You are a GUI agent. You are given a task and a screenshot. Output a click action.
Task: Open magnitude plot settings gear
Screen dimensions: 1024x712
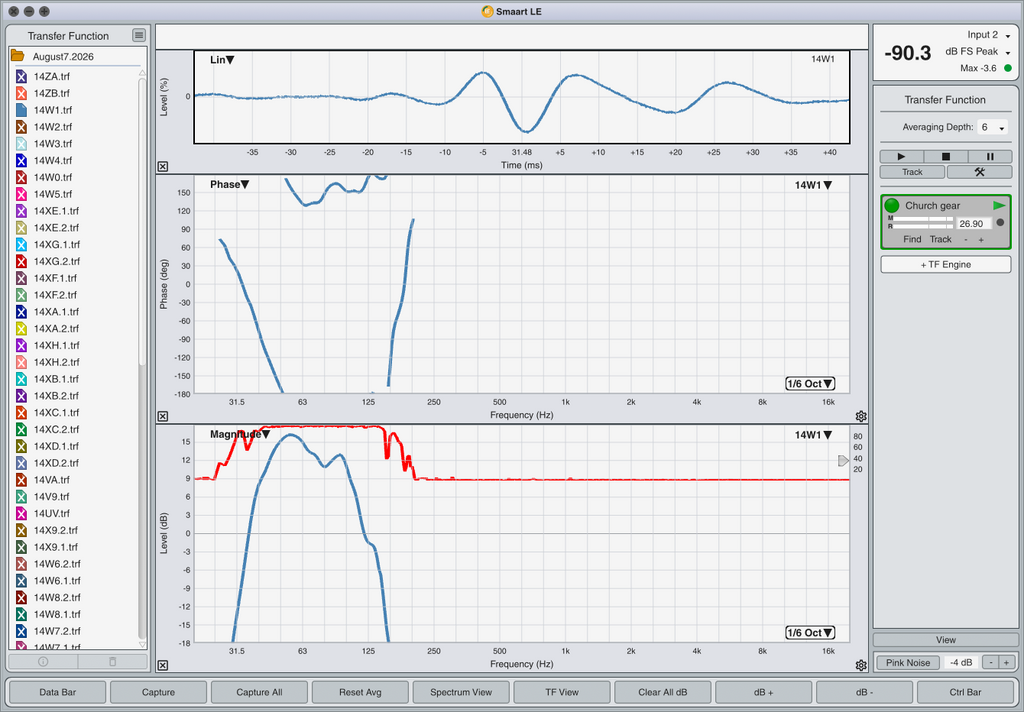tap(861, 665)
